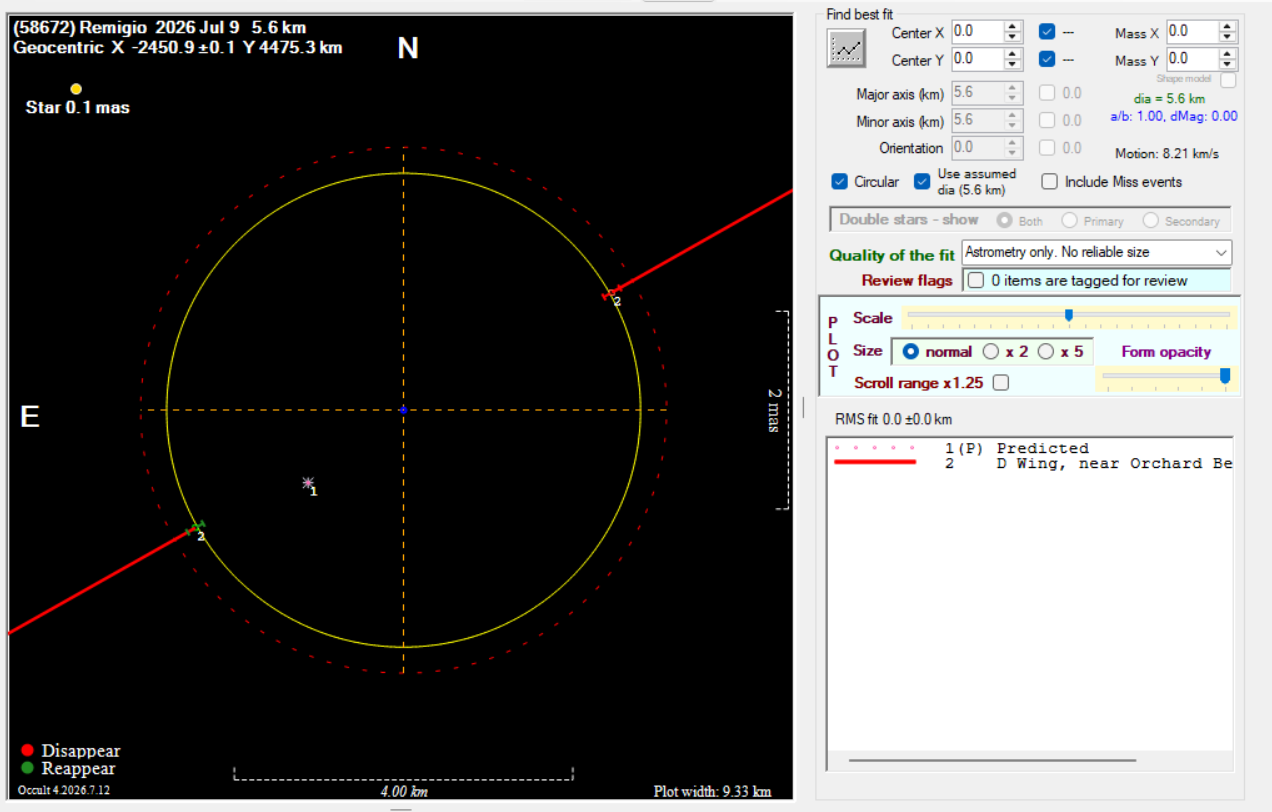Decrease the Mass Y spinner
1272x812 pixels.
tap(1228, 65)
